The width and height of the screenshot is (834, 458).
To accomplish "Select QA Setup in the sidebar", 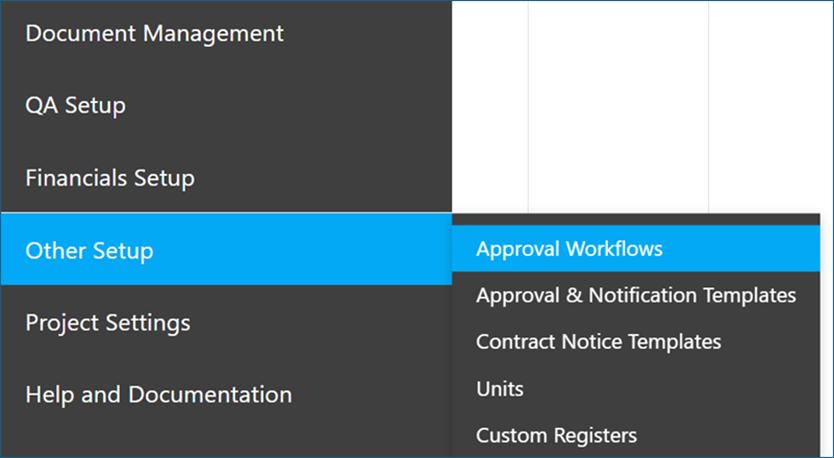I will pos(76,105).
